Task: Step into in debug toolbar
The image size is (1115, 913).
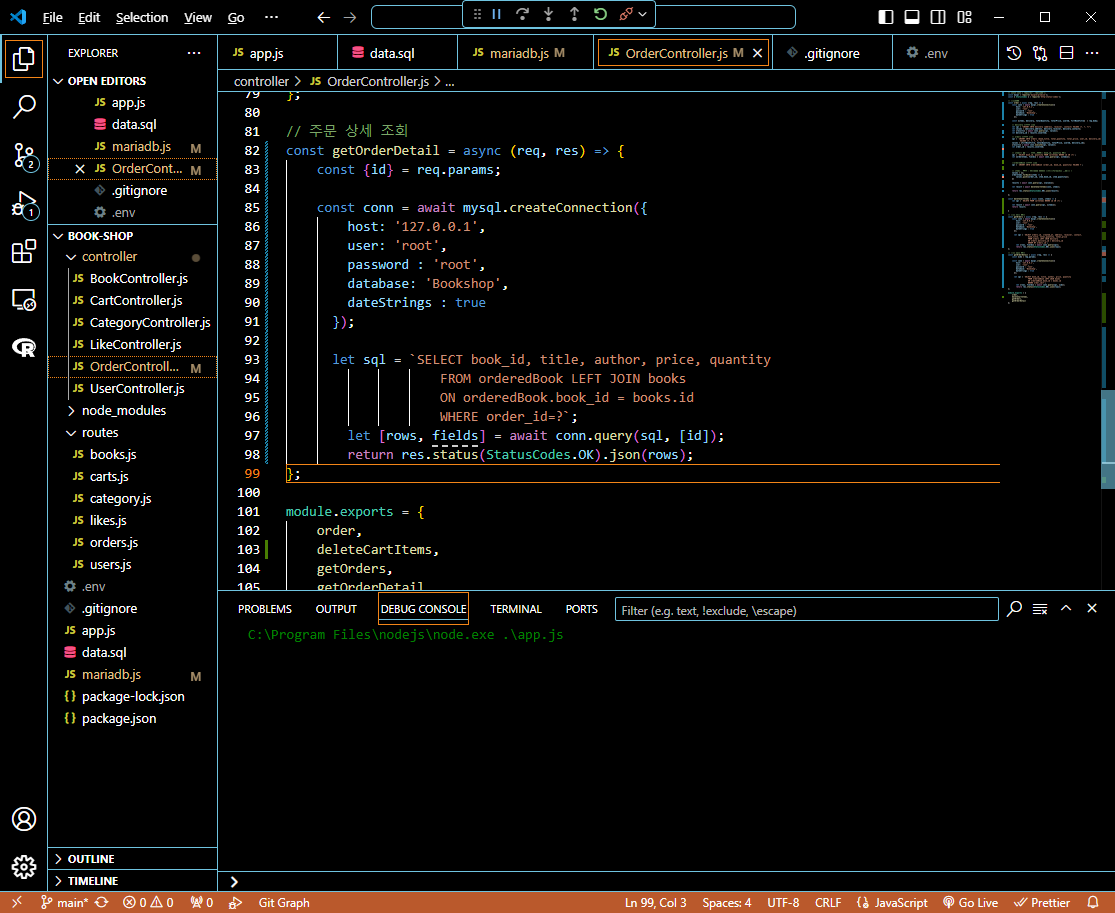Action: point(548,14)
